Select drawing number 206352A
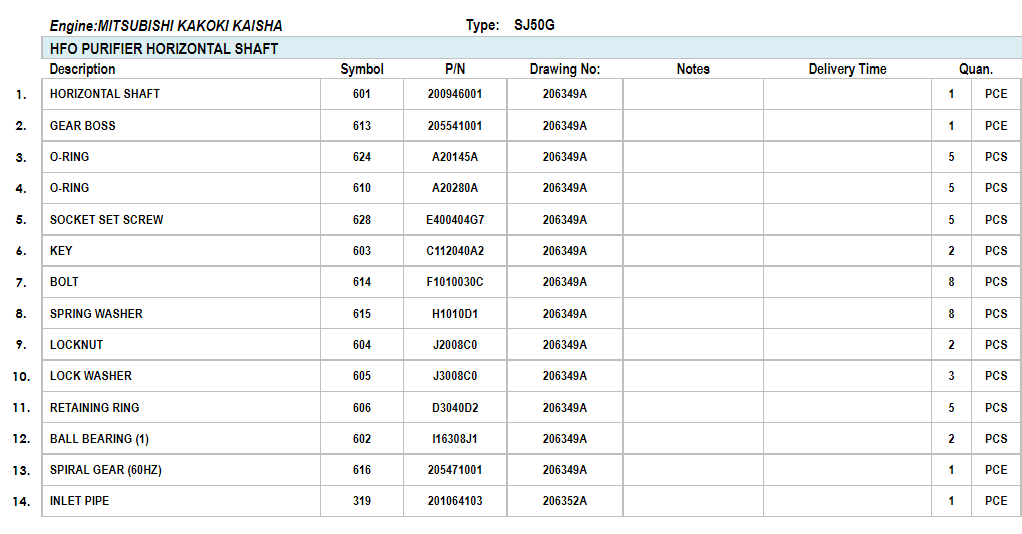This screenshot has width=1022, height=534. (565, 501)
